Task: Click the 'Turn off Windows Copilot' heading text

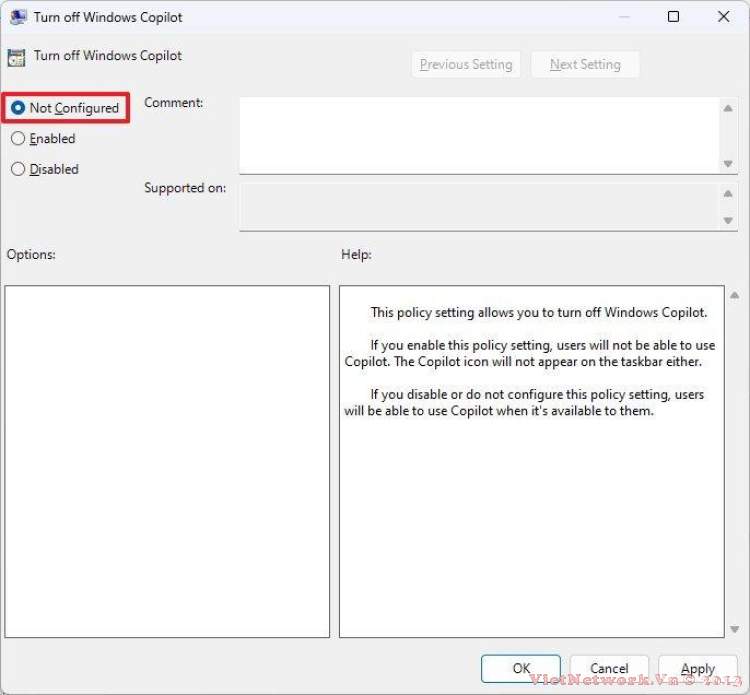Action: (108, 55)
